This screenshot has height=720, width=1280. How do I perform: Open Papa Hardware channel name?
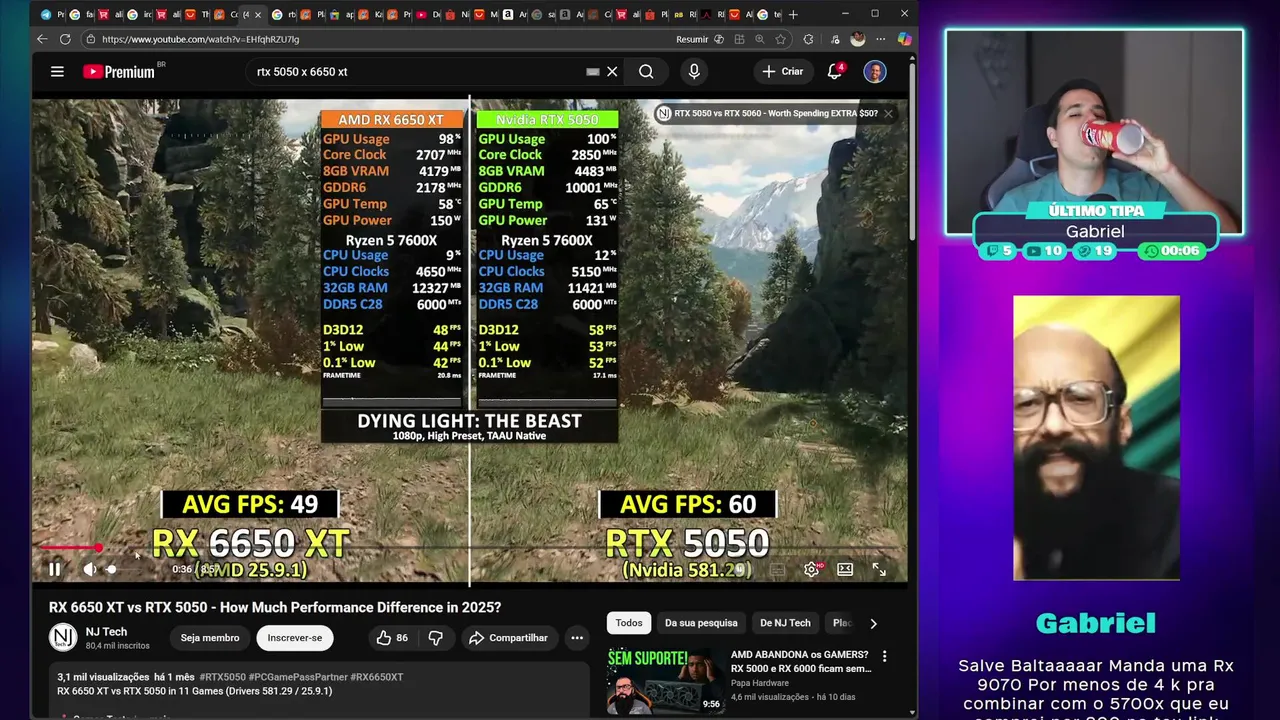(762, 683)
